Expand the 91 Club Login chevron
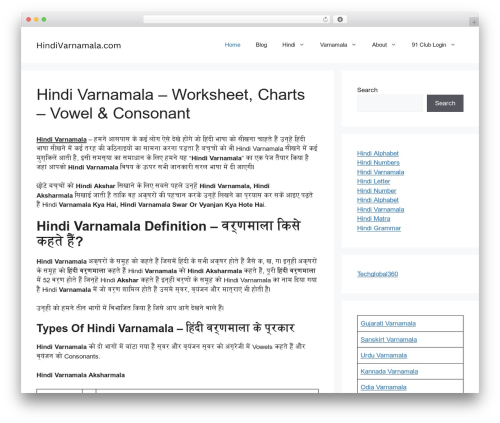This screenshot has height=423, width=500. pyautogui.click(x=453, y=45)
